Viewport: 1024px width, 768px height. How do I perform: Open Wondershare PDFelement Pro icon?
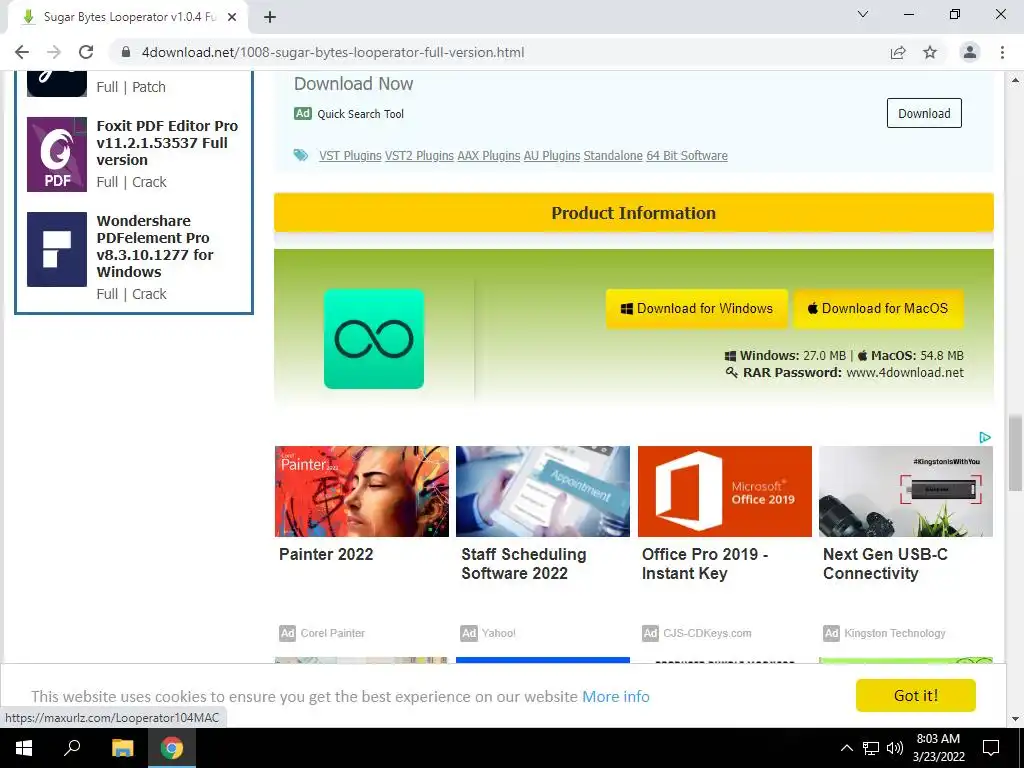[57, 249]
